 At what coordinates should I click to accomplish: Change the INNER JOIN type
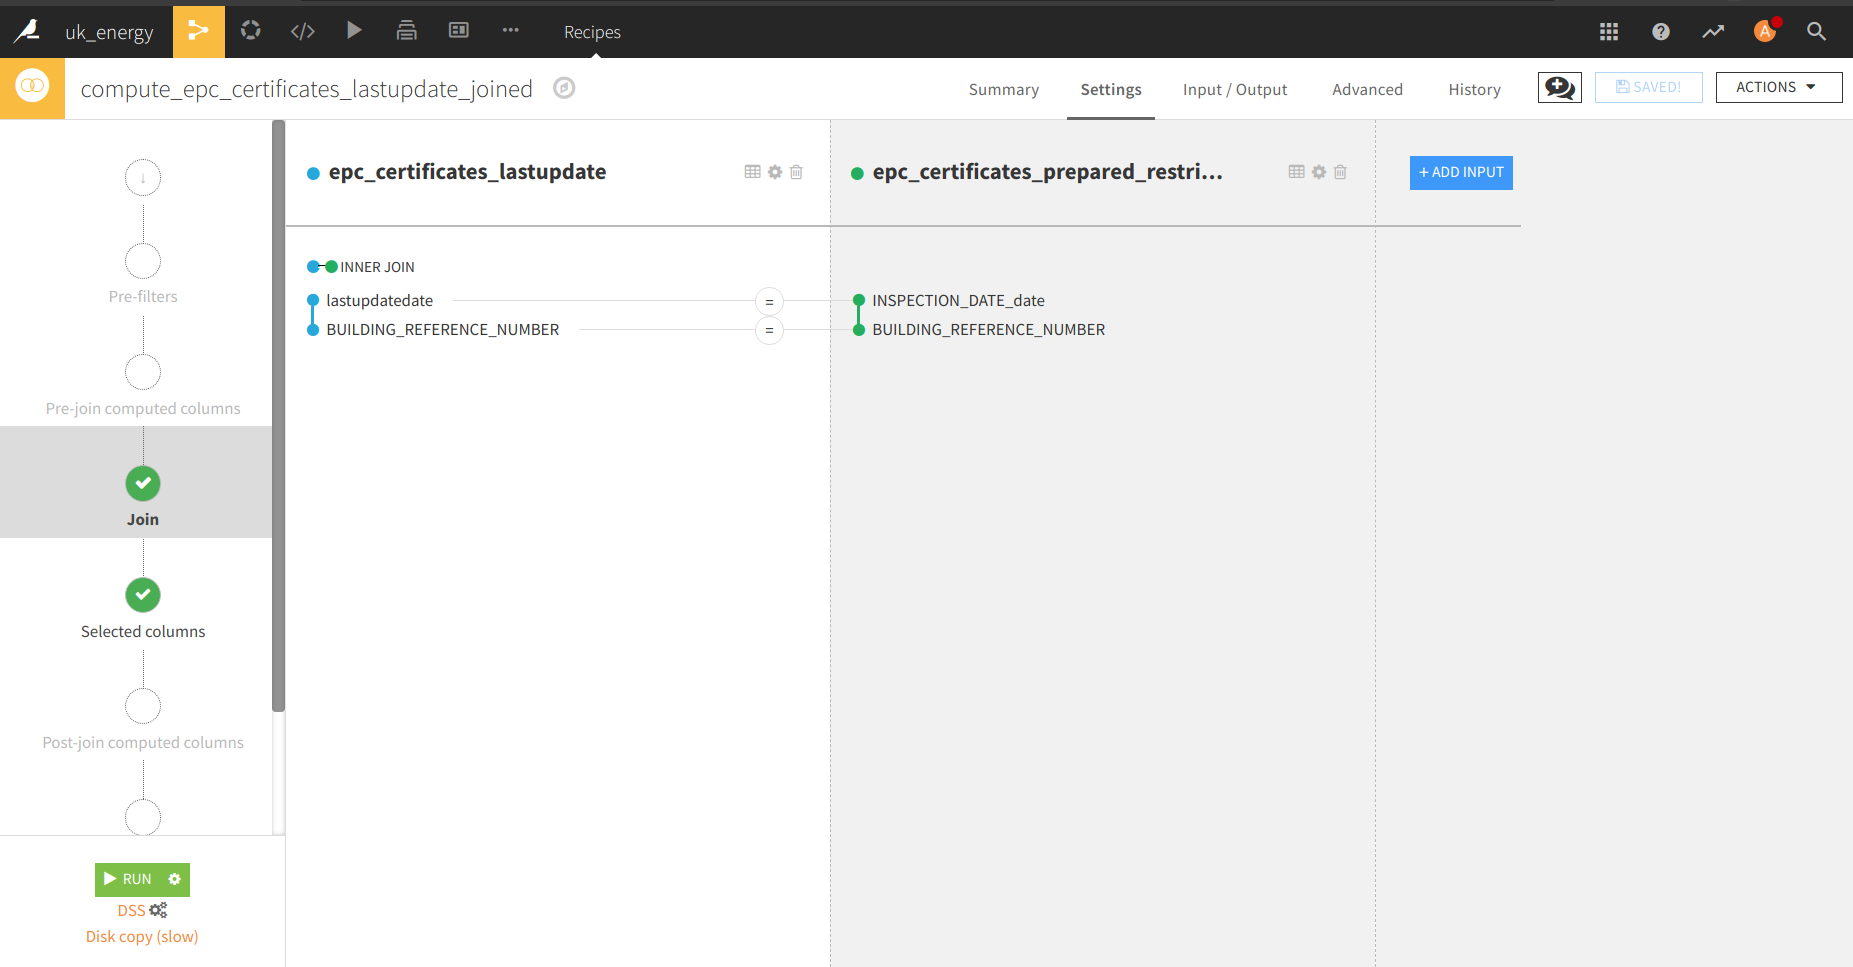(376, 267)
